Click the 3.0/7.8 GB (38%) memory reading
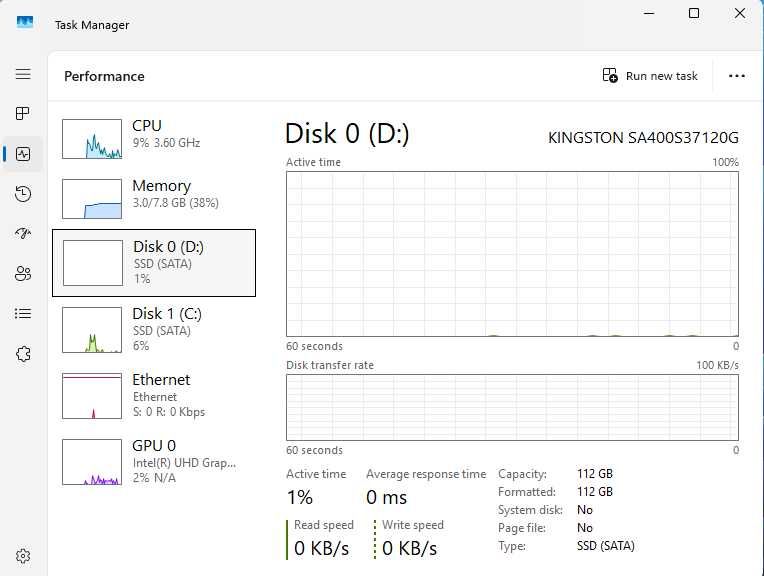Screen dimensions: 764x576 tap(175, 203)
